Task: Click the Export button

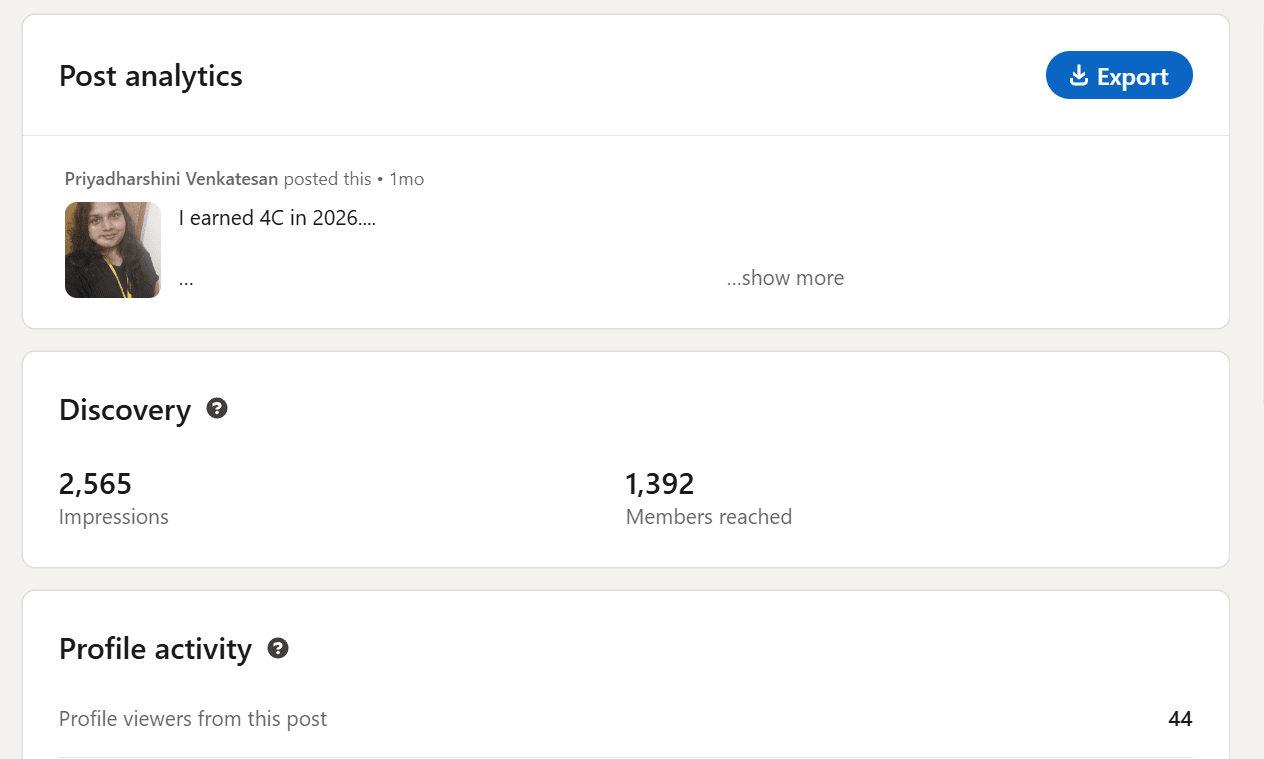Action: tap(1119, 76)
